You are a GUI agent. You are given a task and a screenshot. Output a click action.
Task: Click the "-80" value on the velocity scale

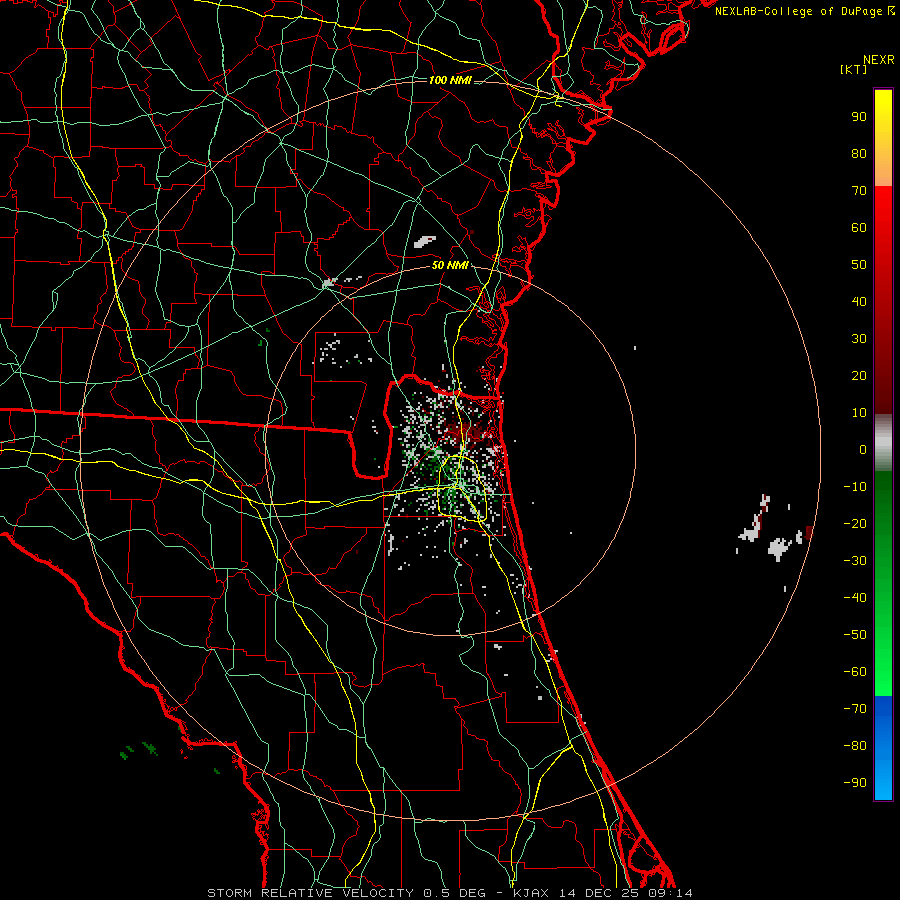[x=855, y=746]
